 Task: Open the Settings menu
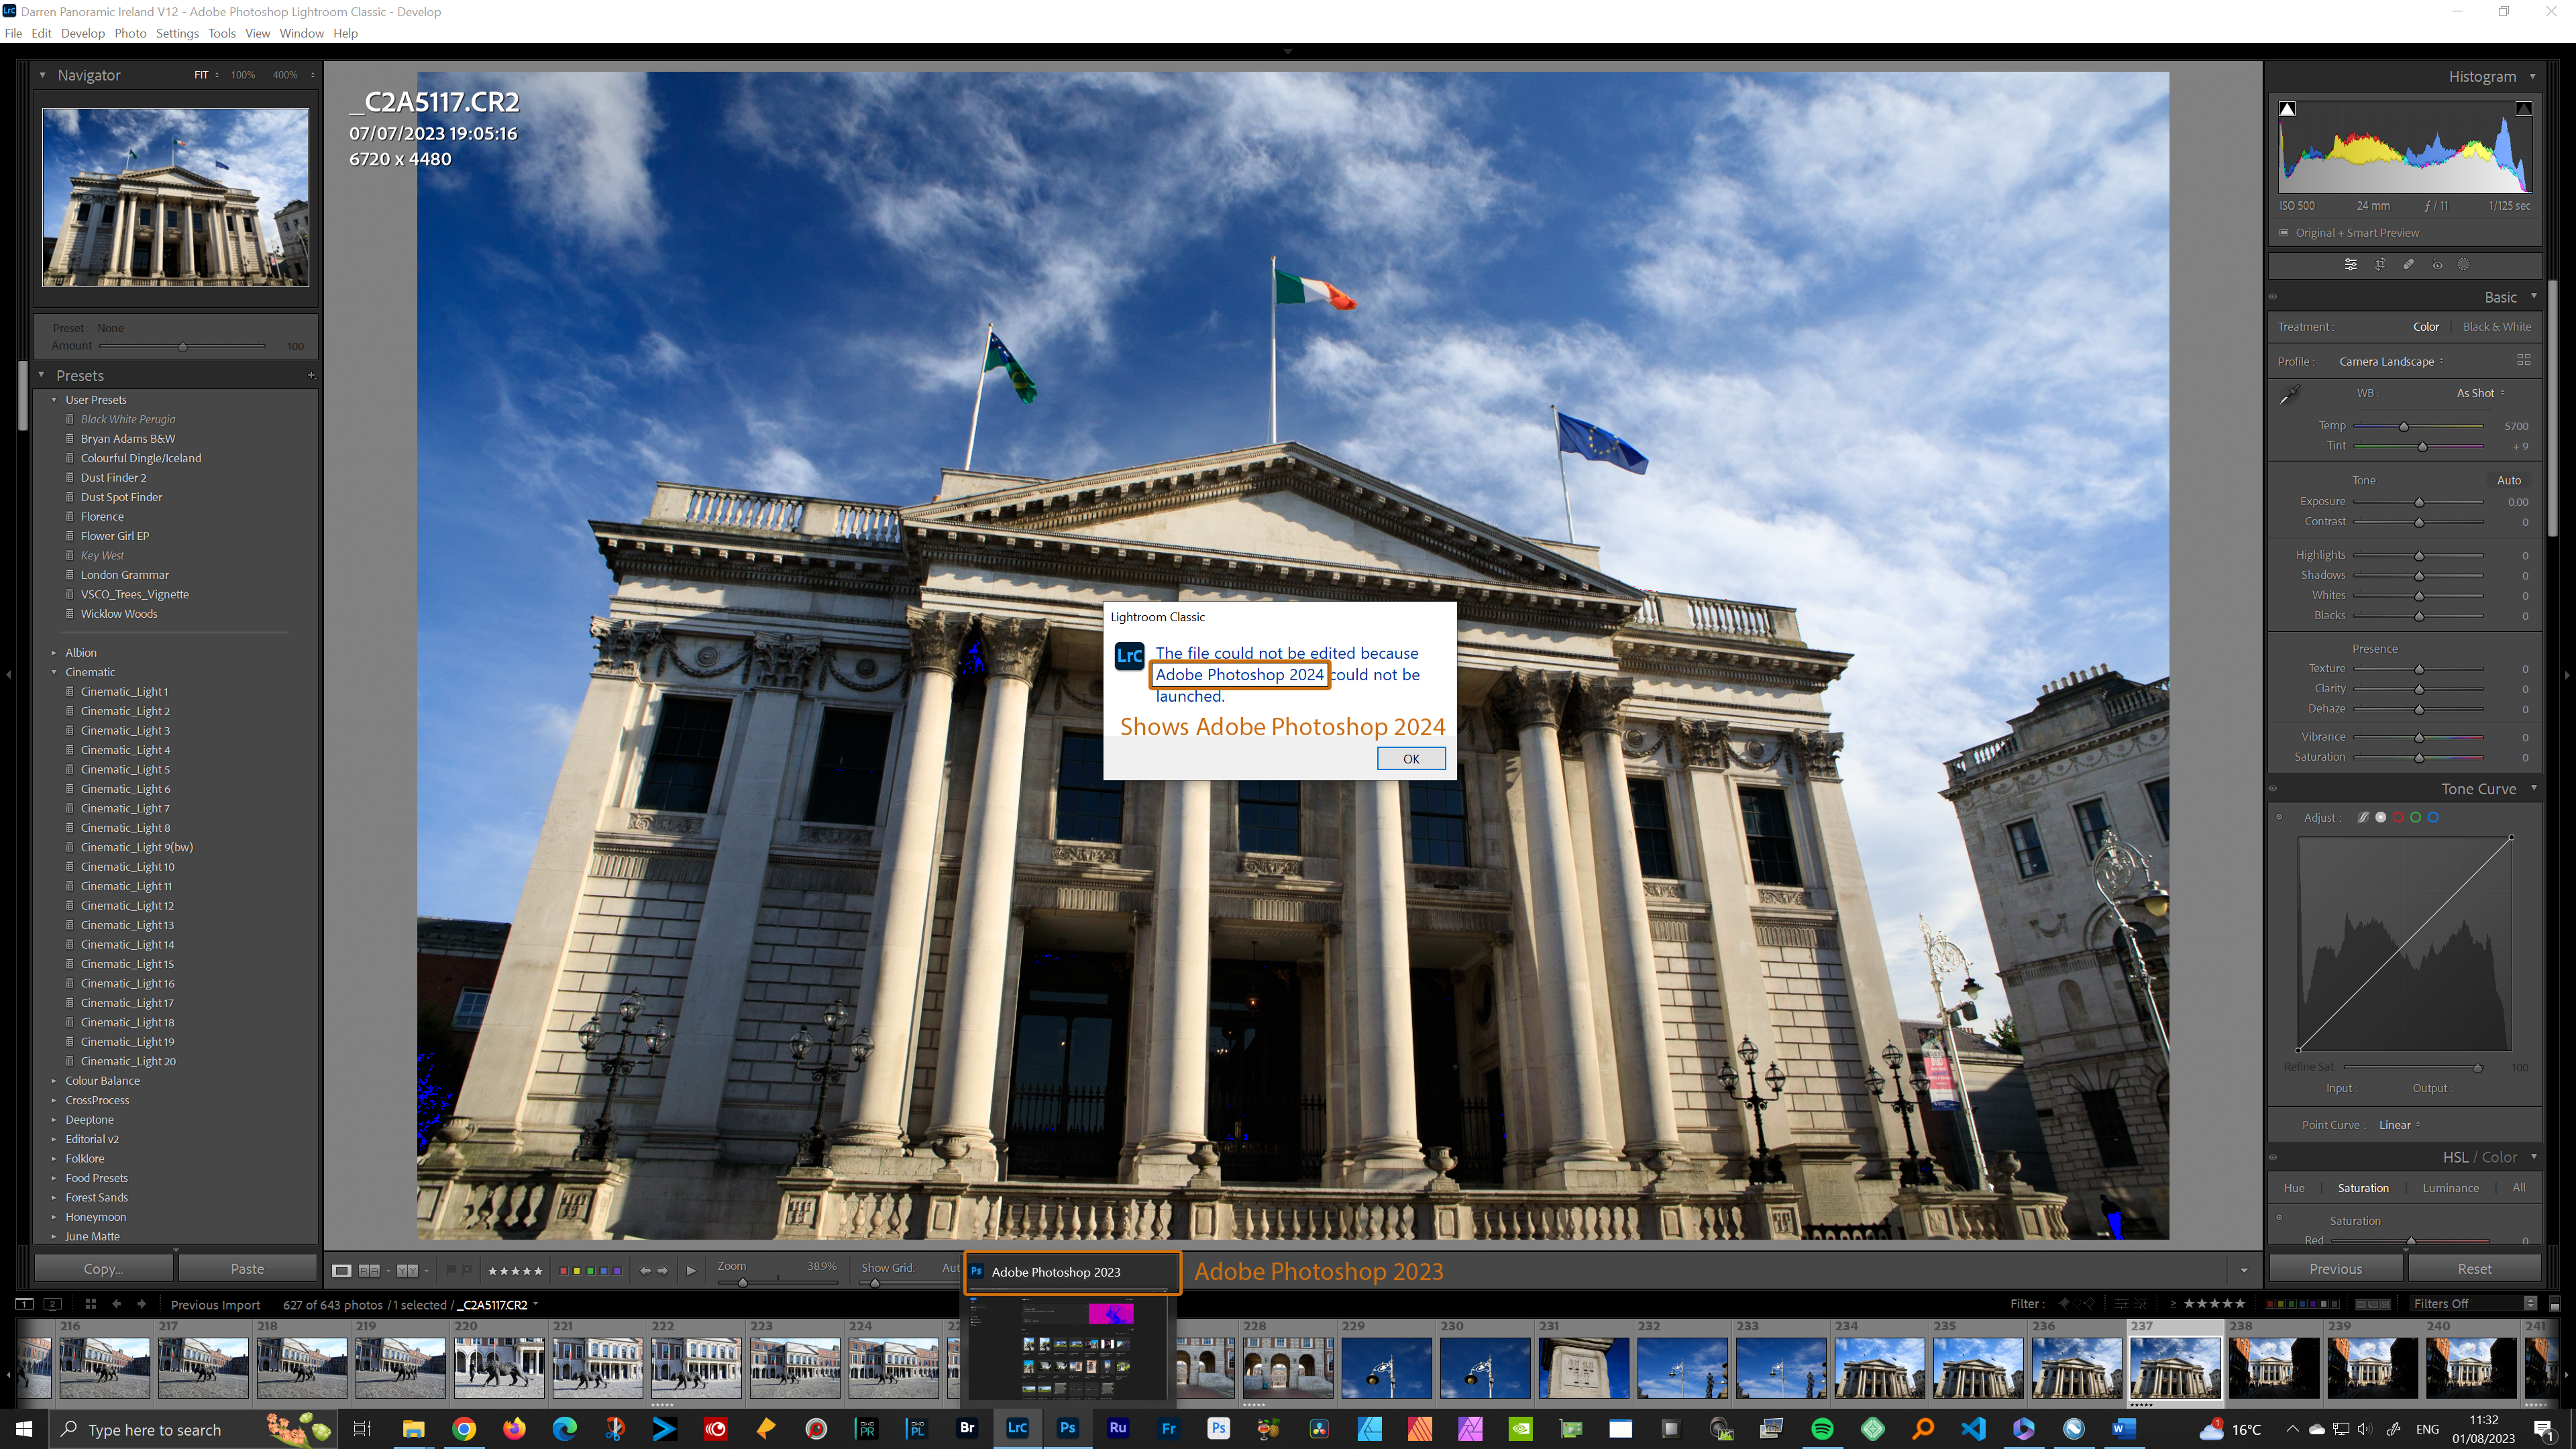(x=177, y=33)
